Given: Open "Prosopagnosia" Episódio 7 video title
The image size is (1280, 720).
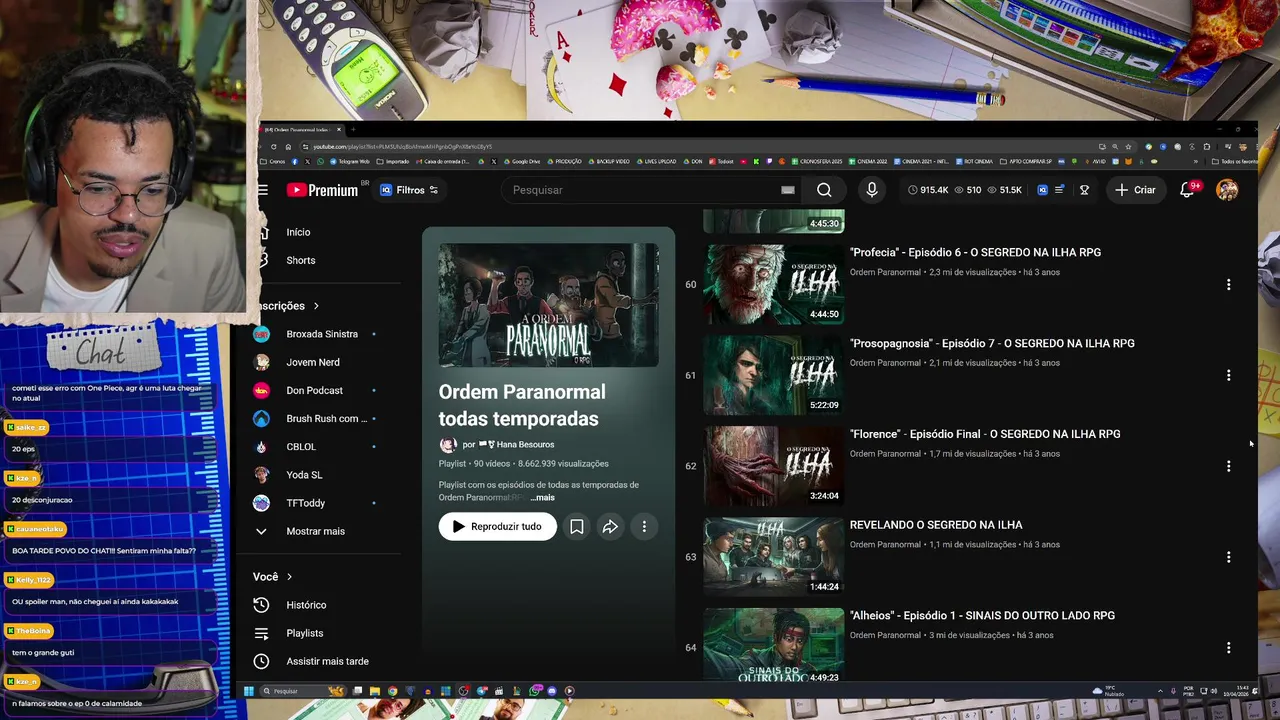Looking at the screenshot, I should pos(992,343).
